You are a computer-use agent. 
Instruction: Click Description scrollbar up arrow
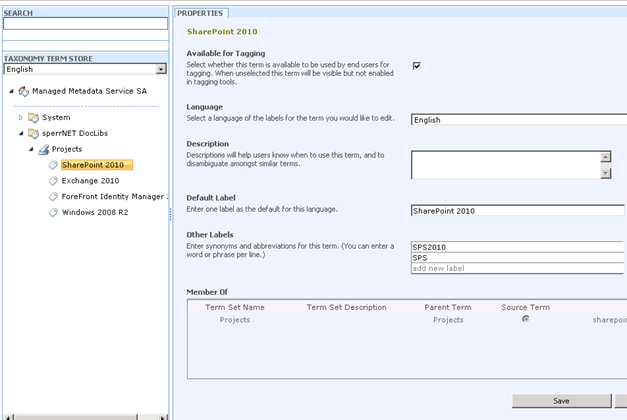click(606, 157)
